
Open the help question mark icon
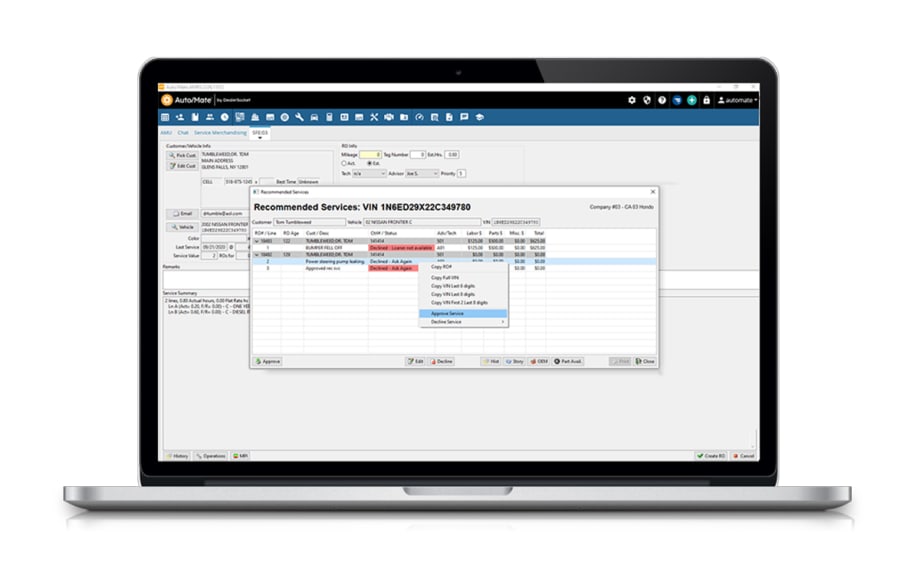point(662,100)
